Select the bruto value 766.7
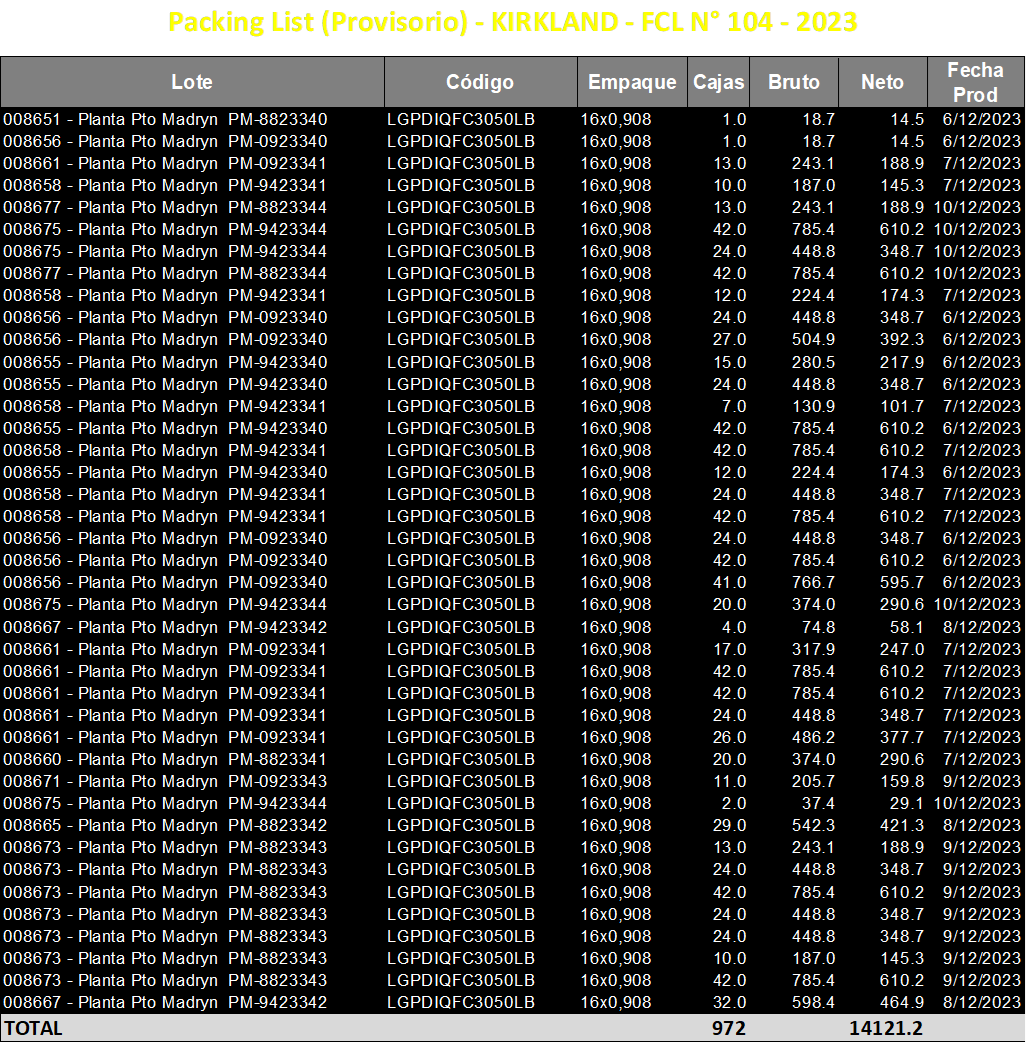The image size is (1026, 1043). tap(813, 583)
